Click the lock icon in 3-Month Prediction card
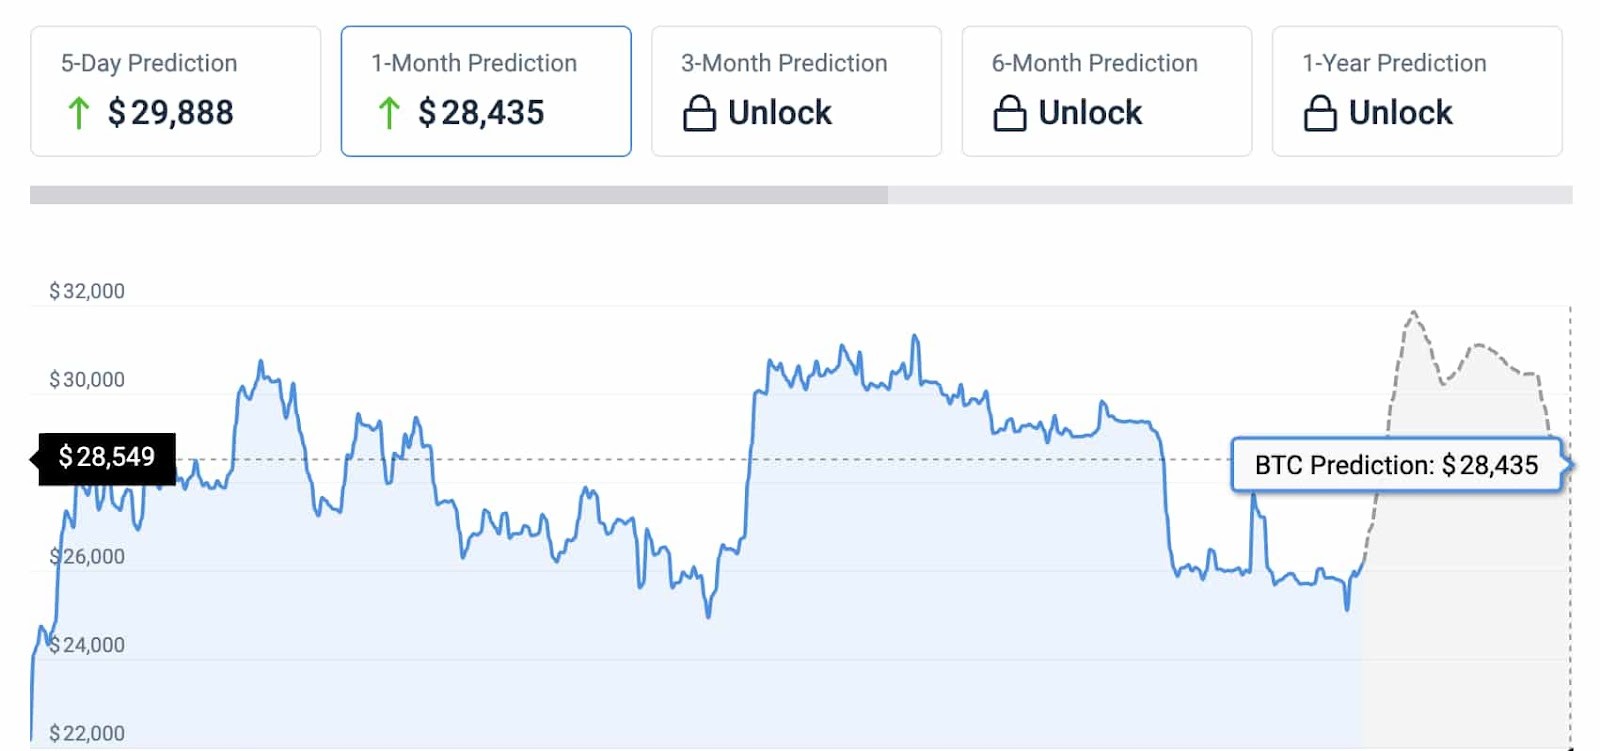The width and height of the screenshot is (1600, 751). point(699,113)
